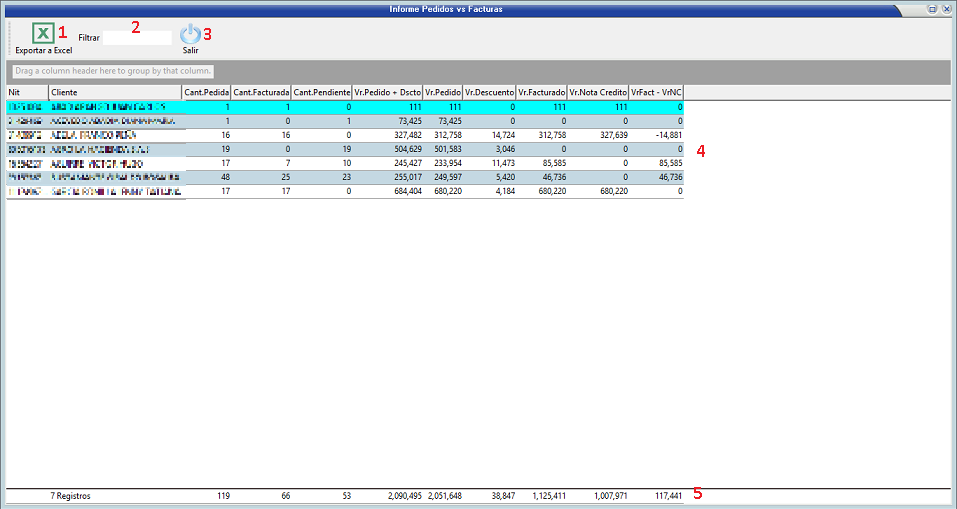Select the Vr.Descuento column header
957x509 pixels.
490,92
